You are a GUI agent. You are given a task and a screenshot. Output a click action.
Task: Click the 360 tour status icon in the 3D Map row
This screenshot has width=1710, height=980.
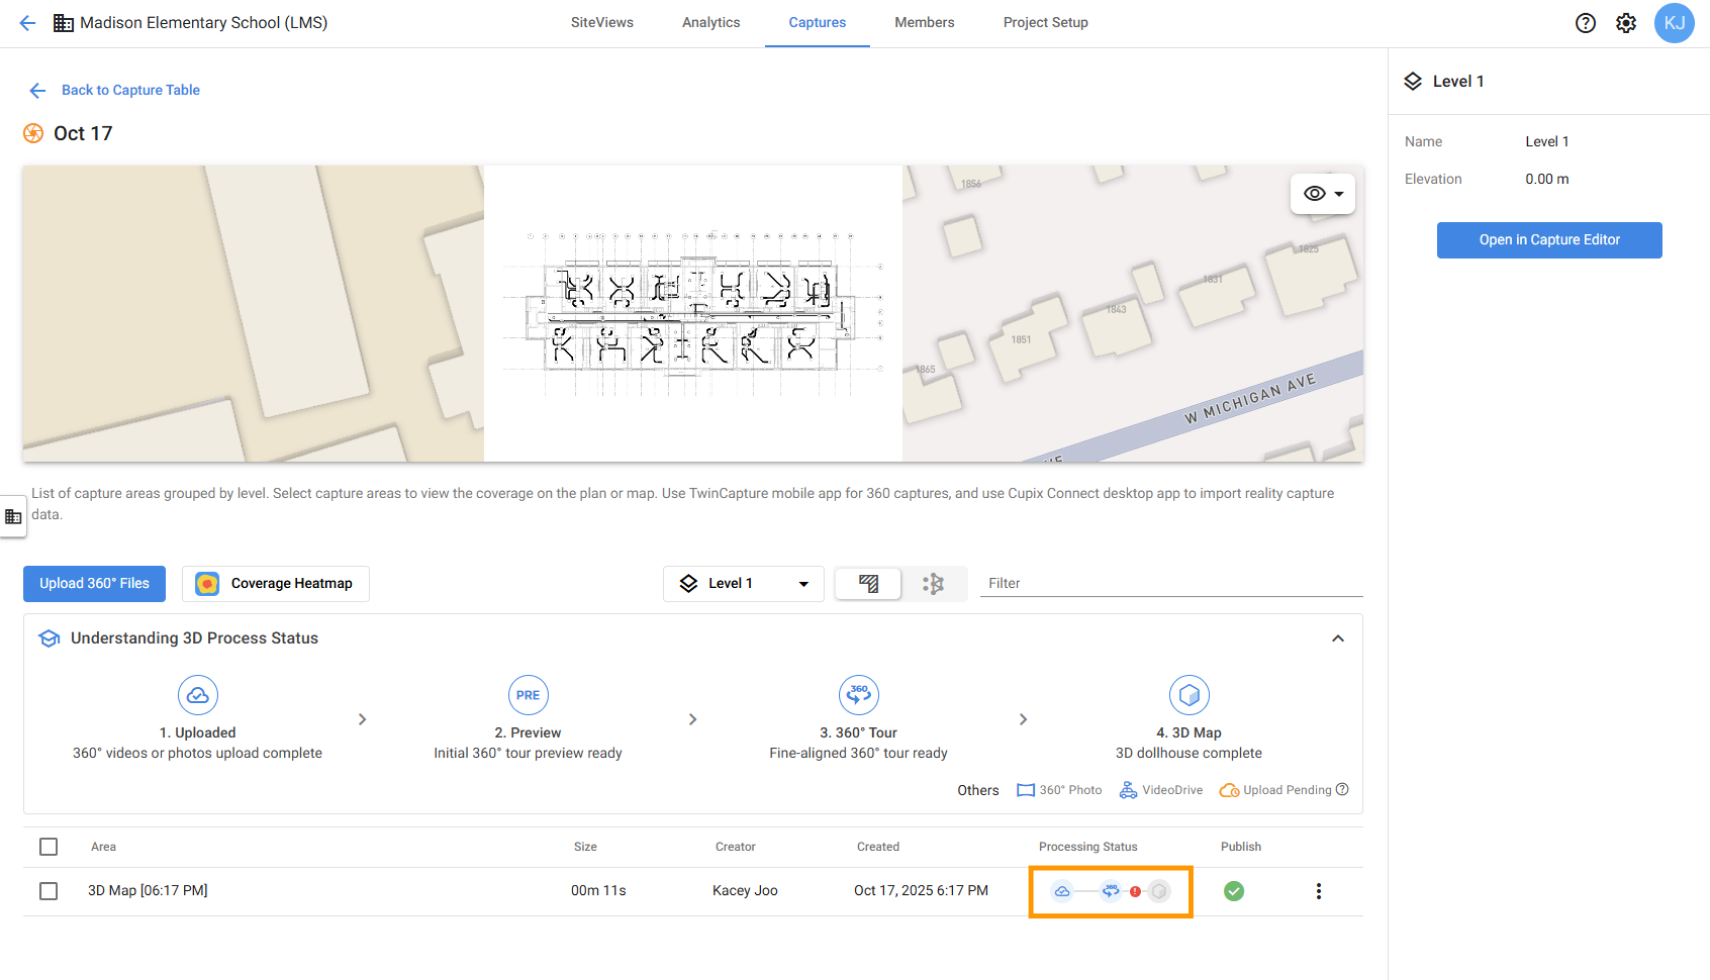point(1110,891)
